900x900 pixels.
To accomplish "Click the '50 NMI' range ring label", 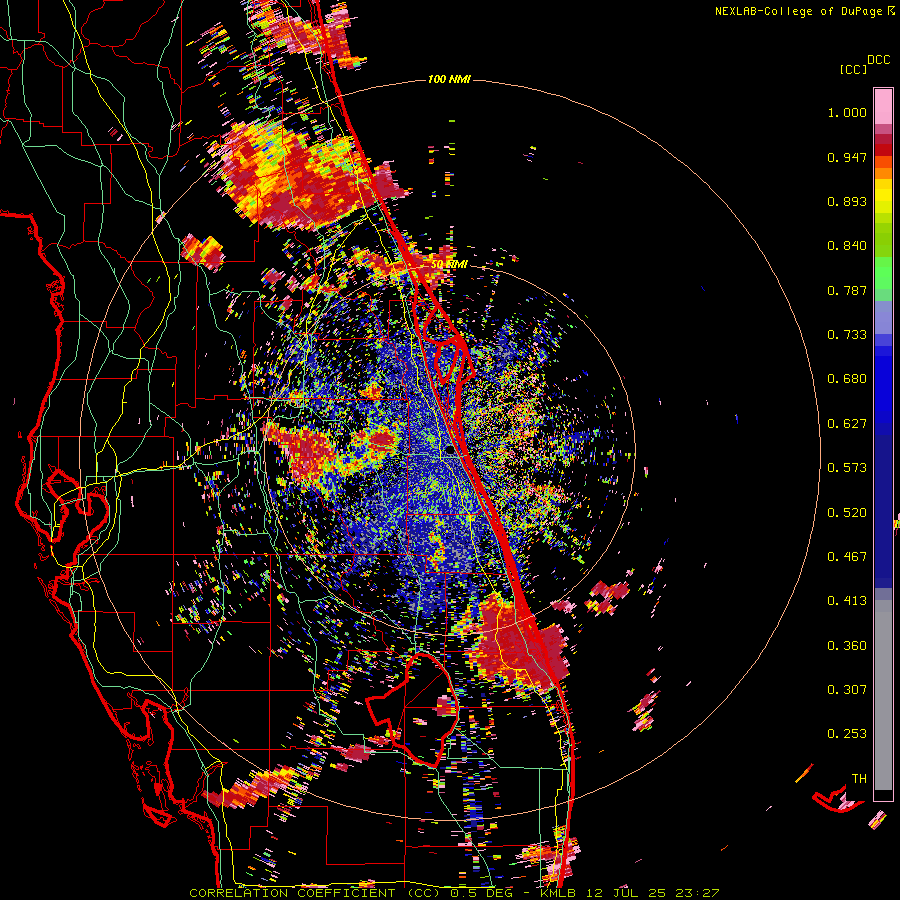I will (x=449, y=264).
